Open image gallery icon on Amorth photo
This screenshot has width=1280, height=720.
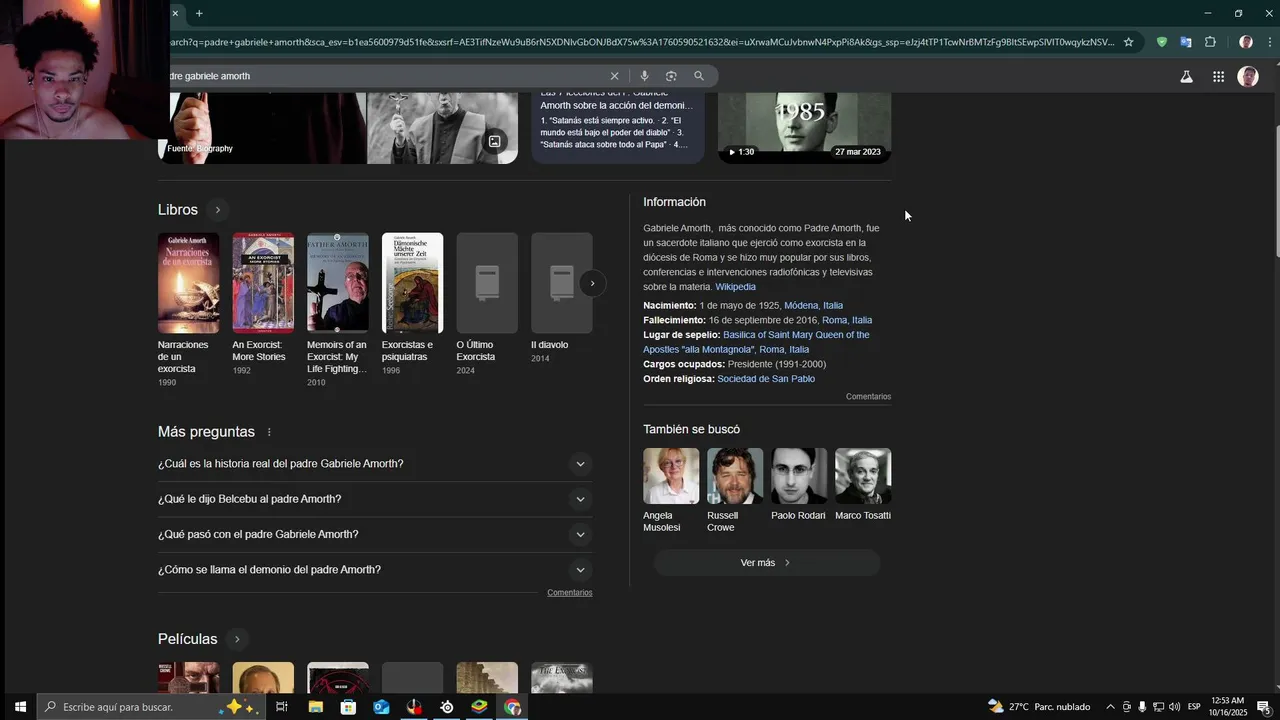click(494, 142)
